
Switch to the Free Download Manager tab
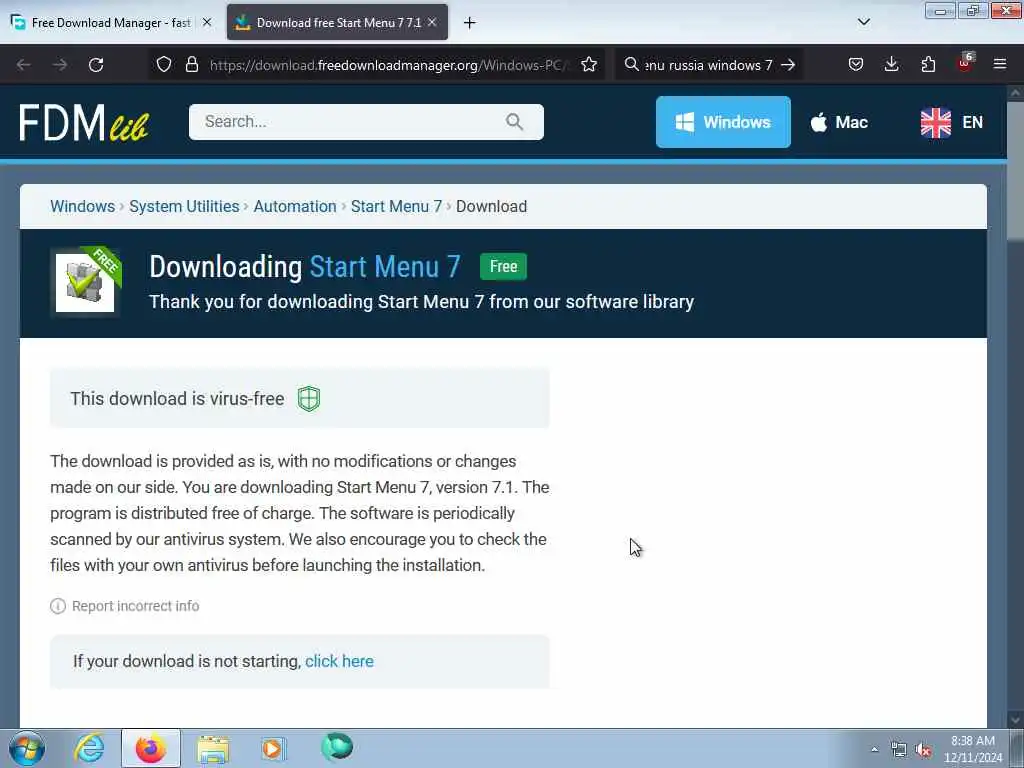tap(110, 22)
